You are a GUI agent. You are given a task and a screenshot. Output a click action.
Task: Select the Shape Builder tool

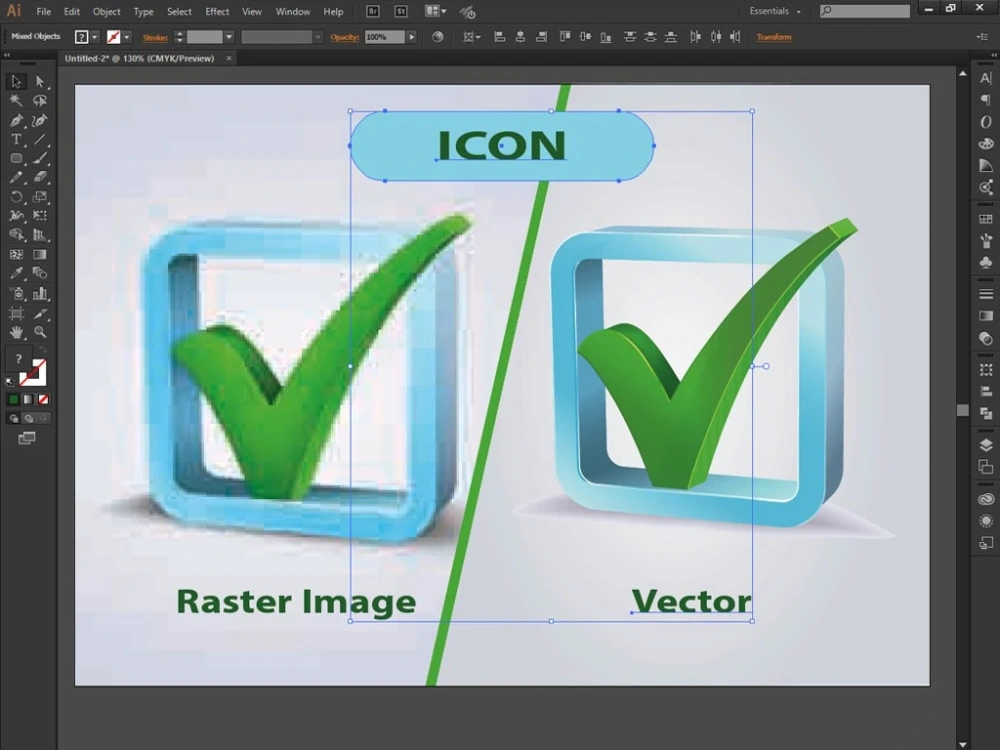tap(16, 235)
